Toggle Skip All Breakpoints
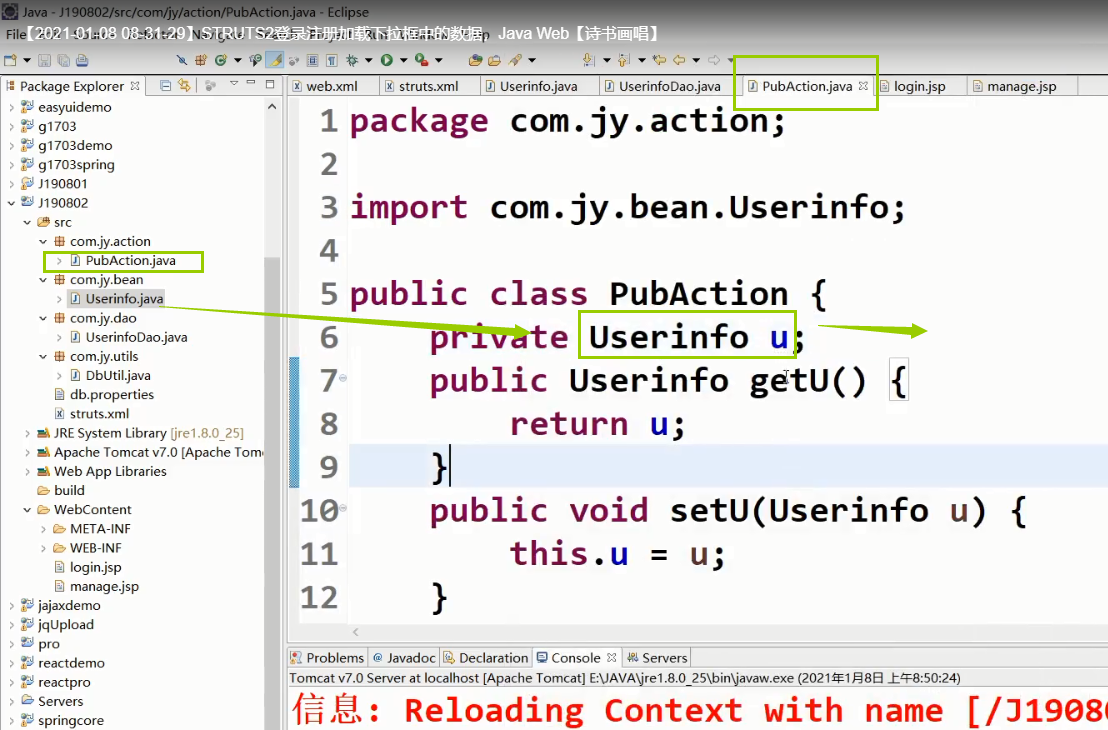The height and width of the screenshot is (730, 1108). click(182, 60)
